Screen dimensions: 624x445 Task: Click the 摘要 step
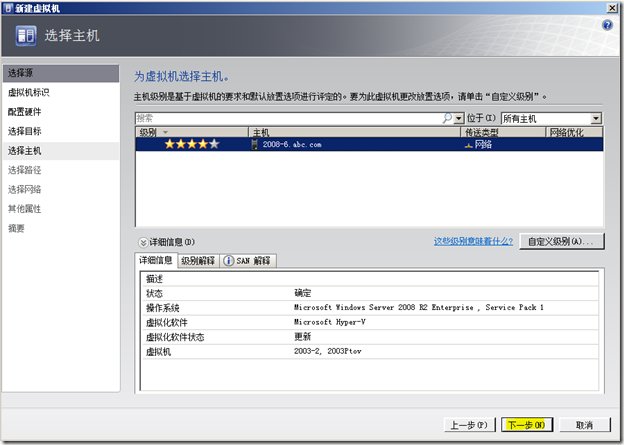[x=61, y=228]
